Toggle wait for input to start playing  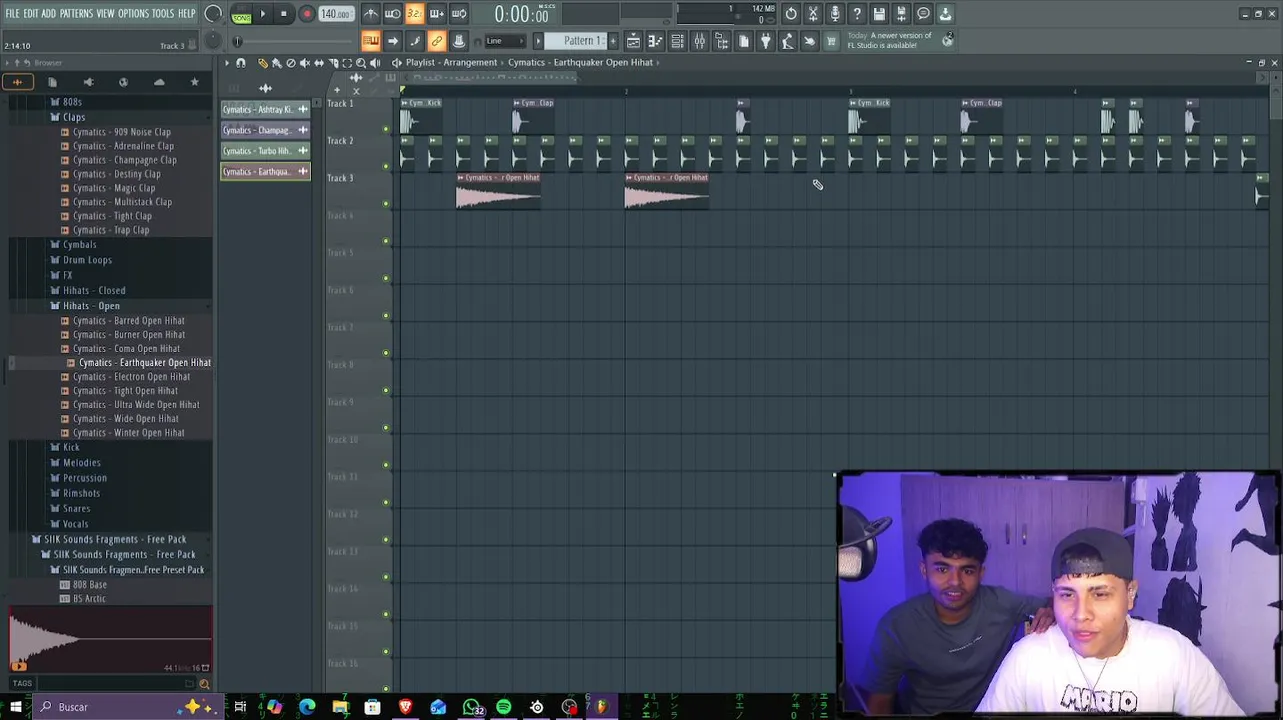393,14
